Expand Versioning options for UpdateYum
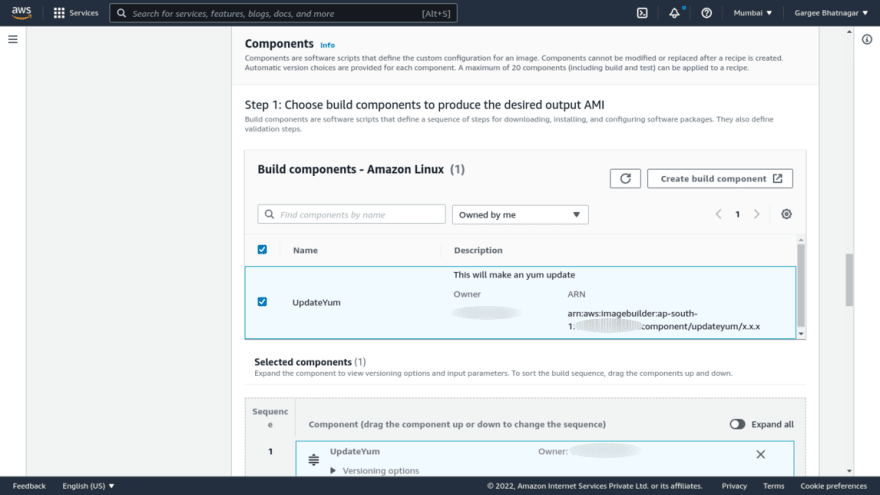 point(375,470)
